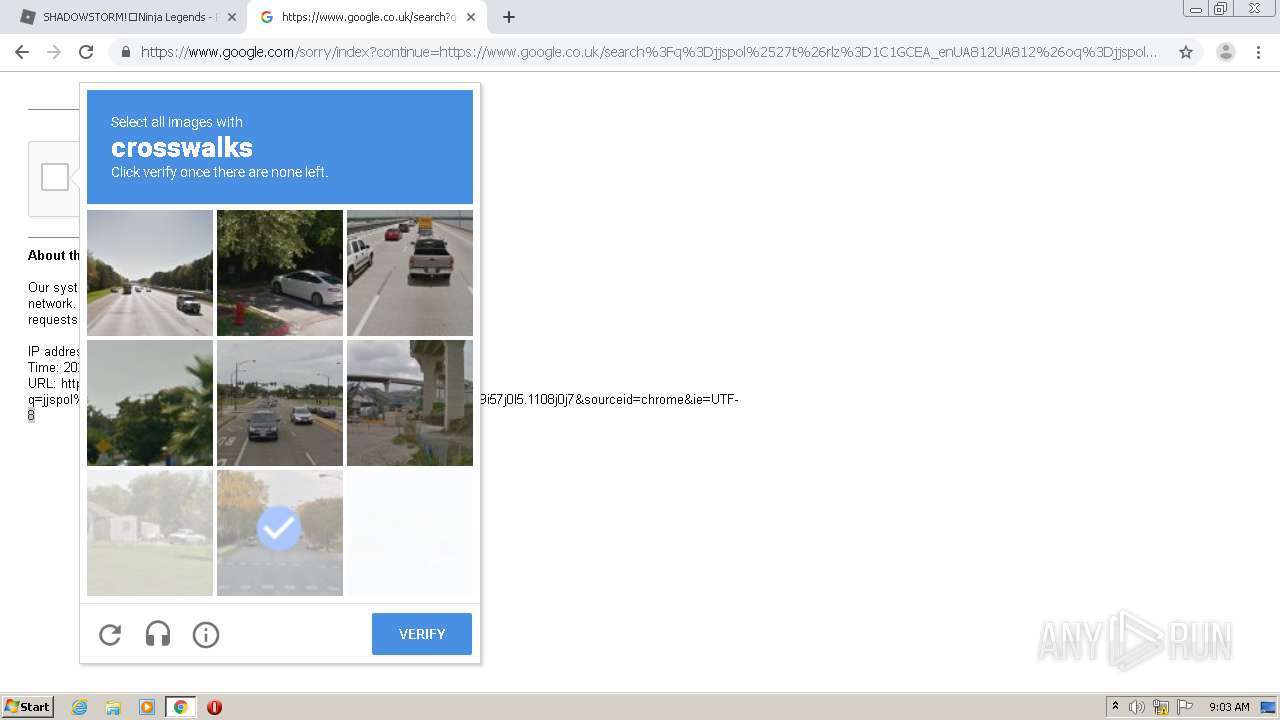The height and width of the screenshot is (720, 1280).
Task: Select the pickup trucks on highway tile
Action: [410, 273]
